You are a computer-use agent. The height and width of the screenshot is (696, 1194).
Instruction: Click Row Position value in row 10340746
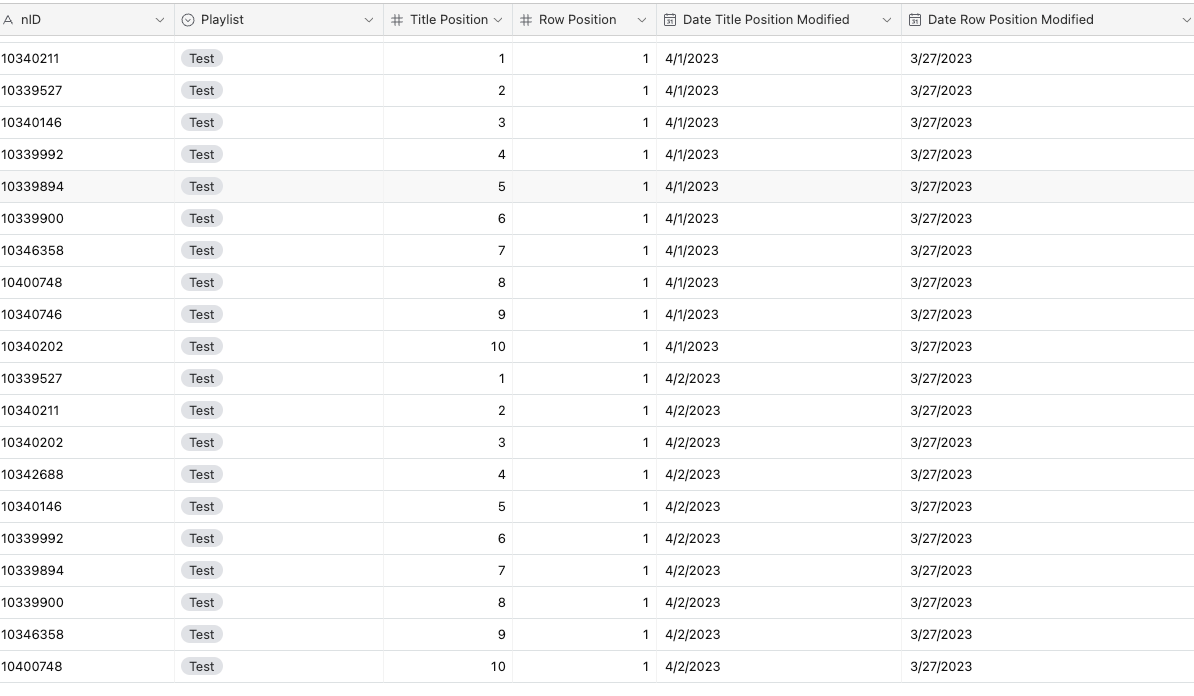click(x=646, y=314)
